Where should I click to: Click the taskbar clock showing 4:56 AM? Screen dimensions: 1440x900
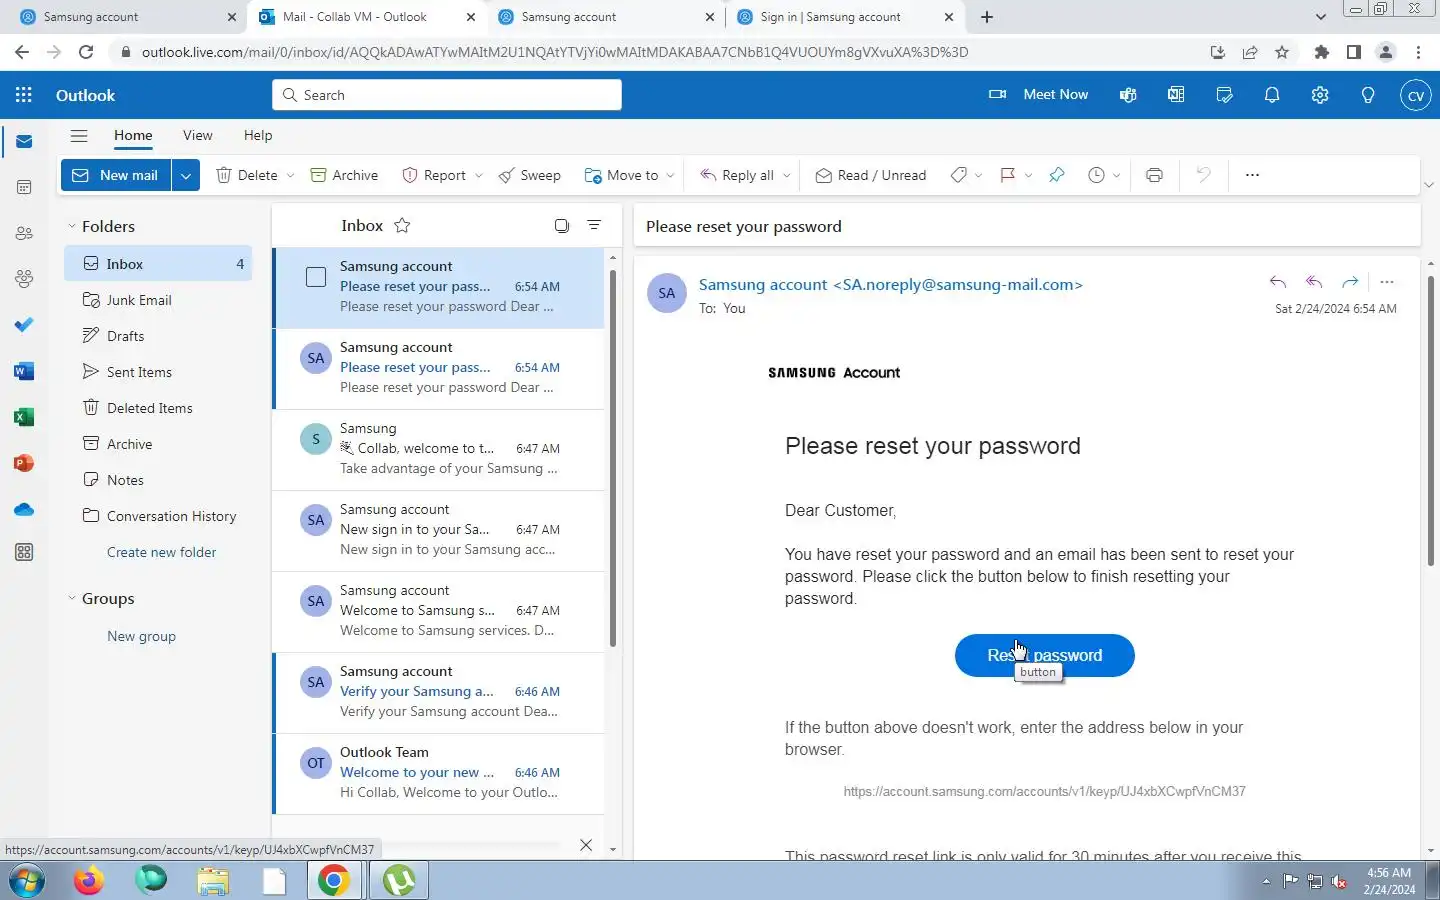click(x=1389, y=881)
